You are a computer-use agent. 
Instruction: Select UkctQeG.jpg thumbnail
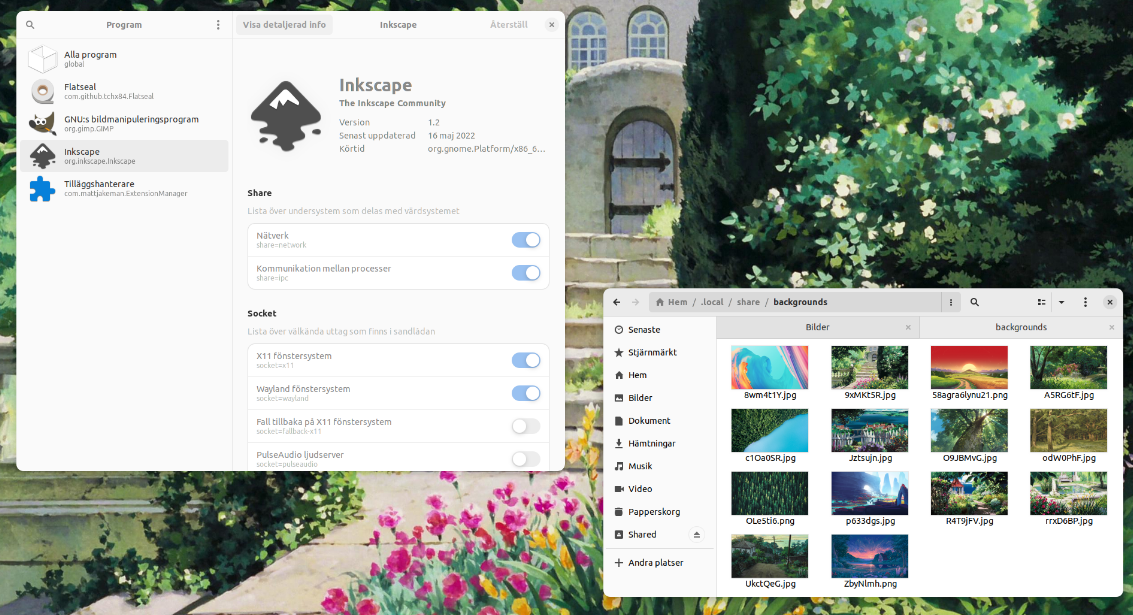coord(770,556)
